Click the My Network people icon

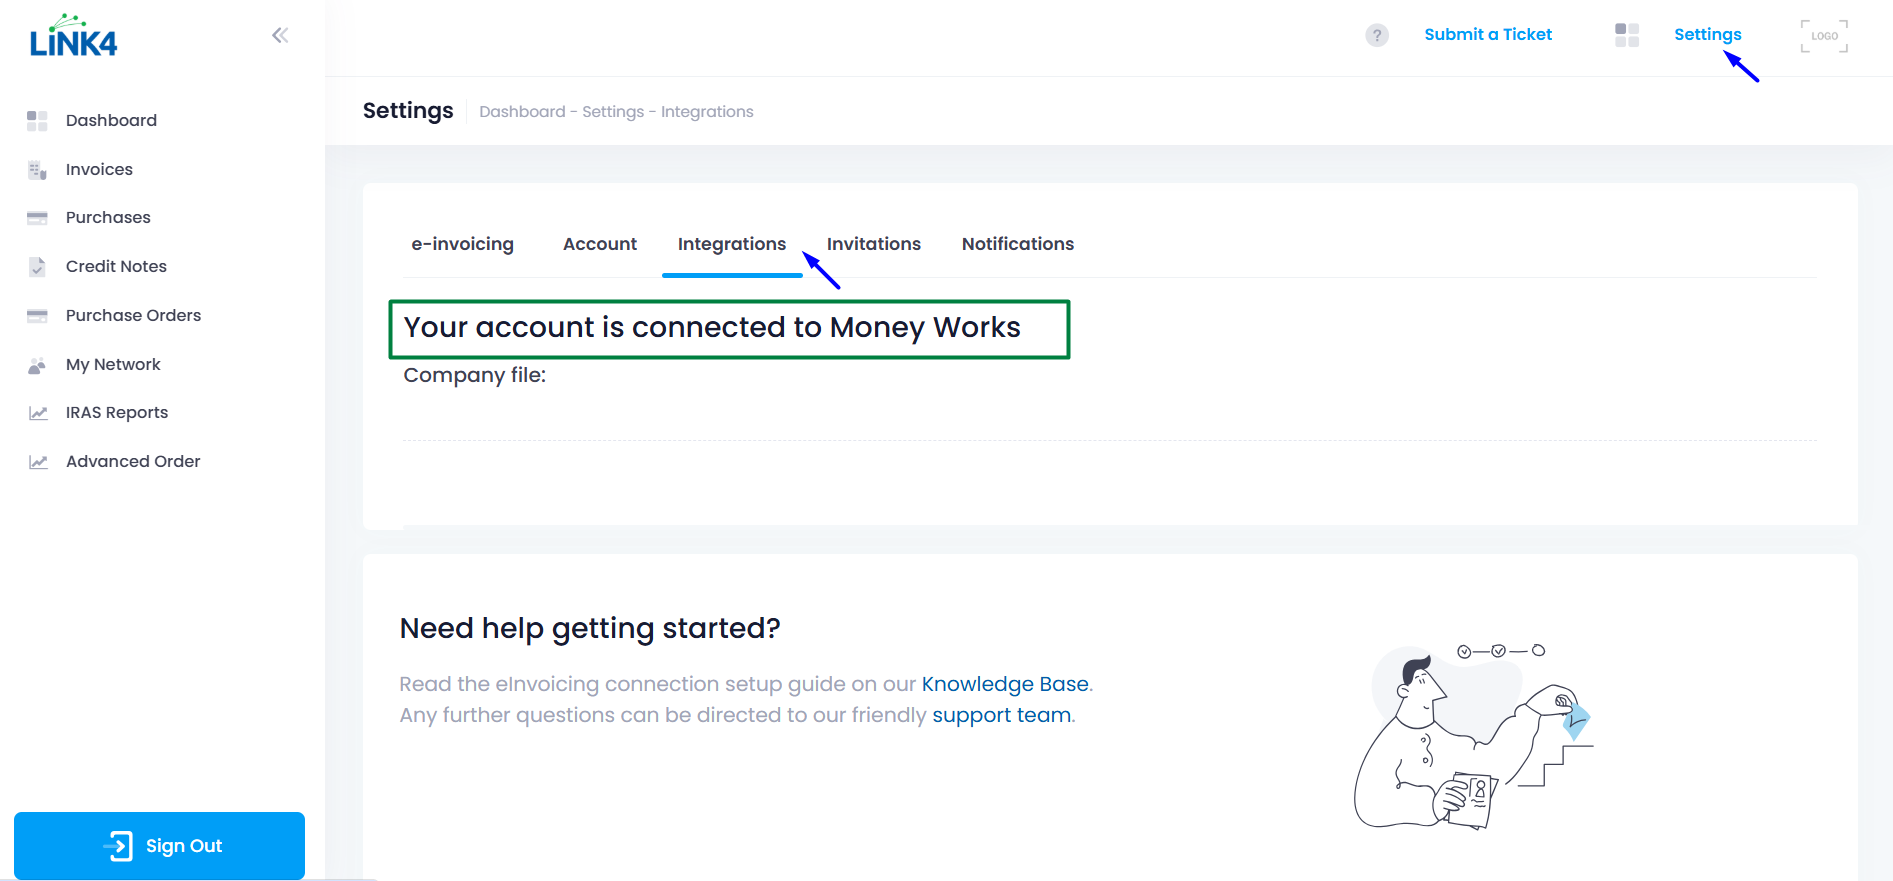tap(37, 365)
